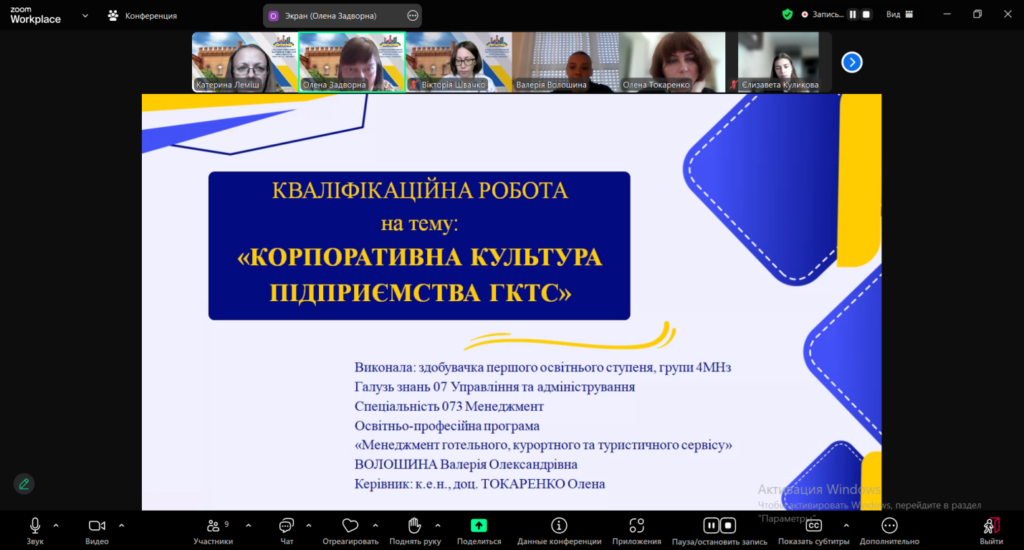Select Валерія Волошина video thumbnail
Viewport: 1024px width, 550px height.
coord(565,62)
